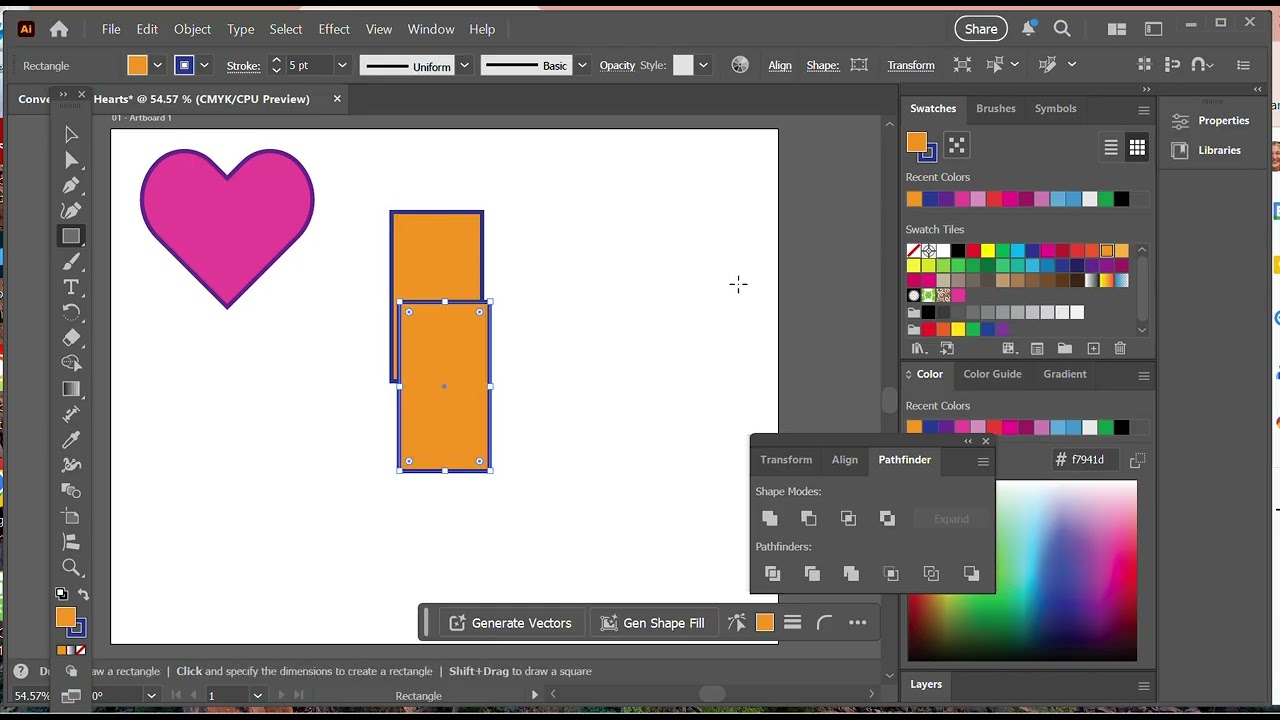The width and height of the screenshot is (1280, 720).
Task: Open the File menu
Action: pos(111,29)
